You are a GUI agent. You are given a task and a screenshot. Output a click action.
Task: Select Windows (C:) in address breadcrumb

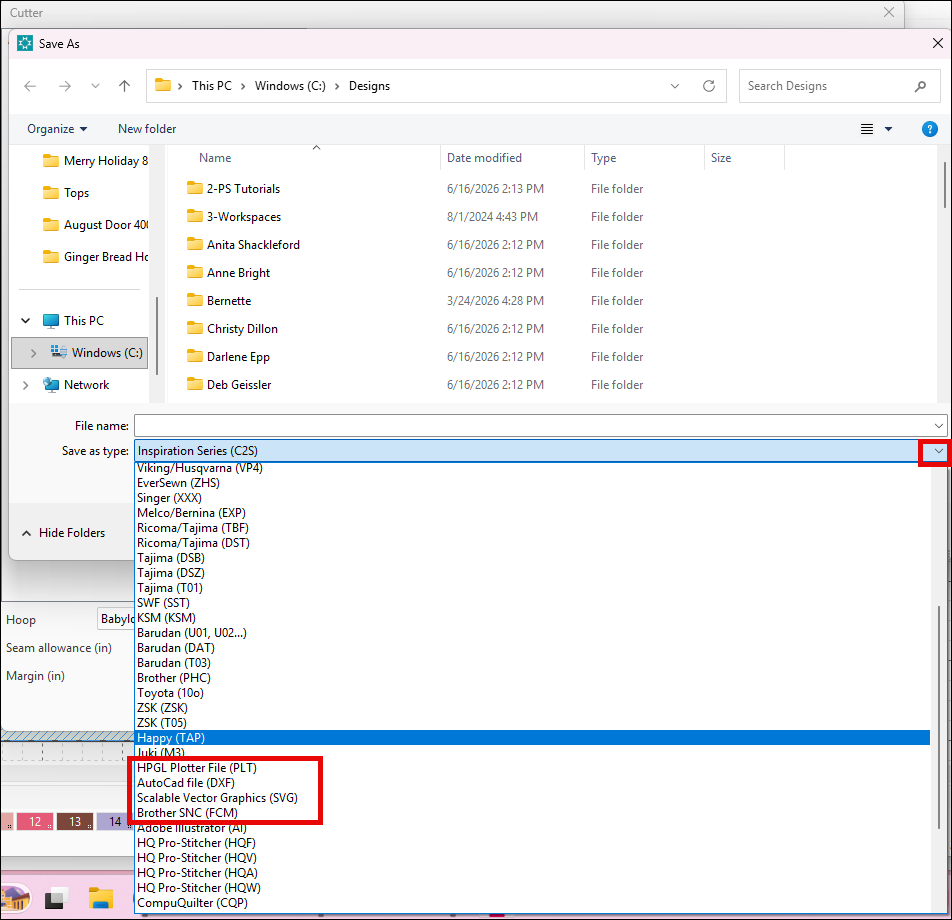click(x=290, y=86)
